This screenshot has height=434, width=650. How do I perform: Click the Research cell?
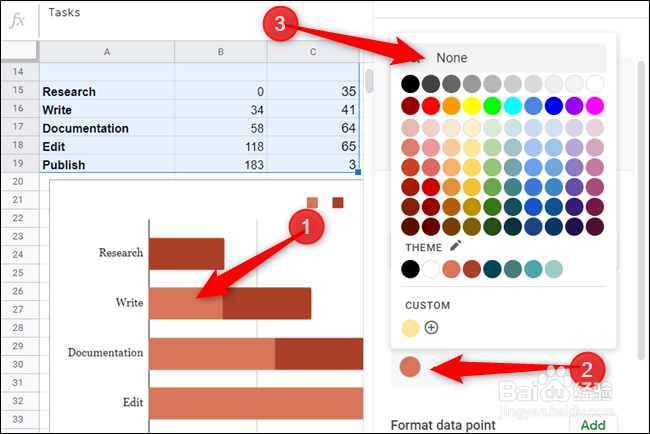(107, 91)
